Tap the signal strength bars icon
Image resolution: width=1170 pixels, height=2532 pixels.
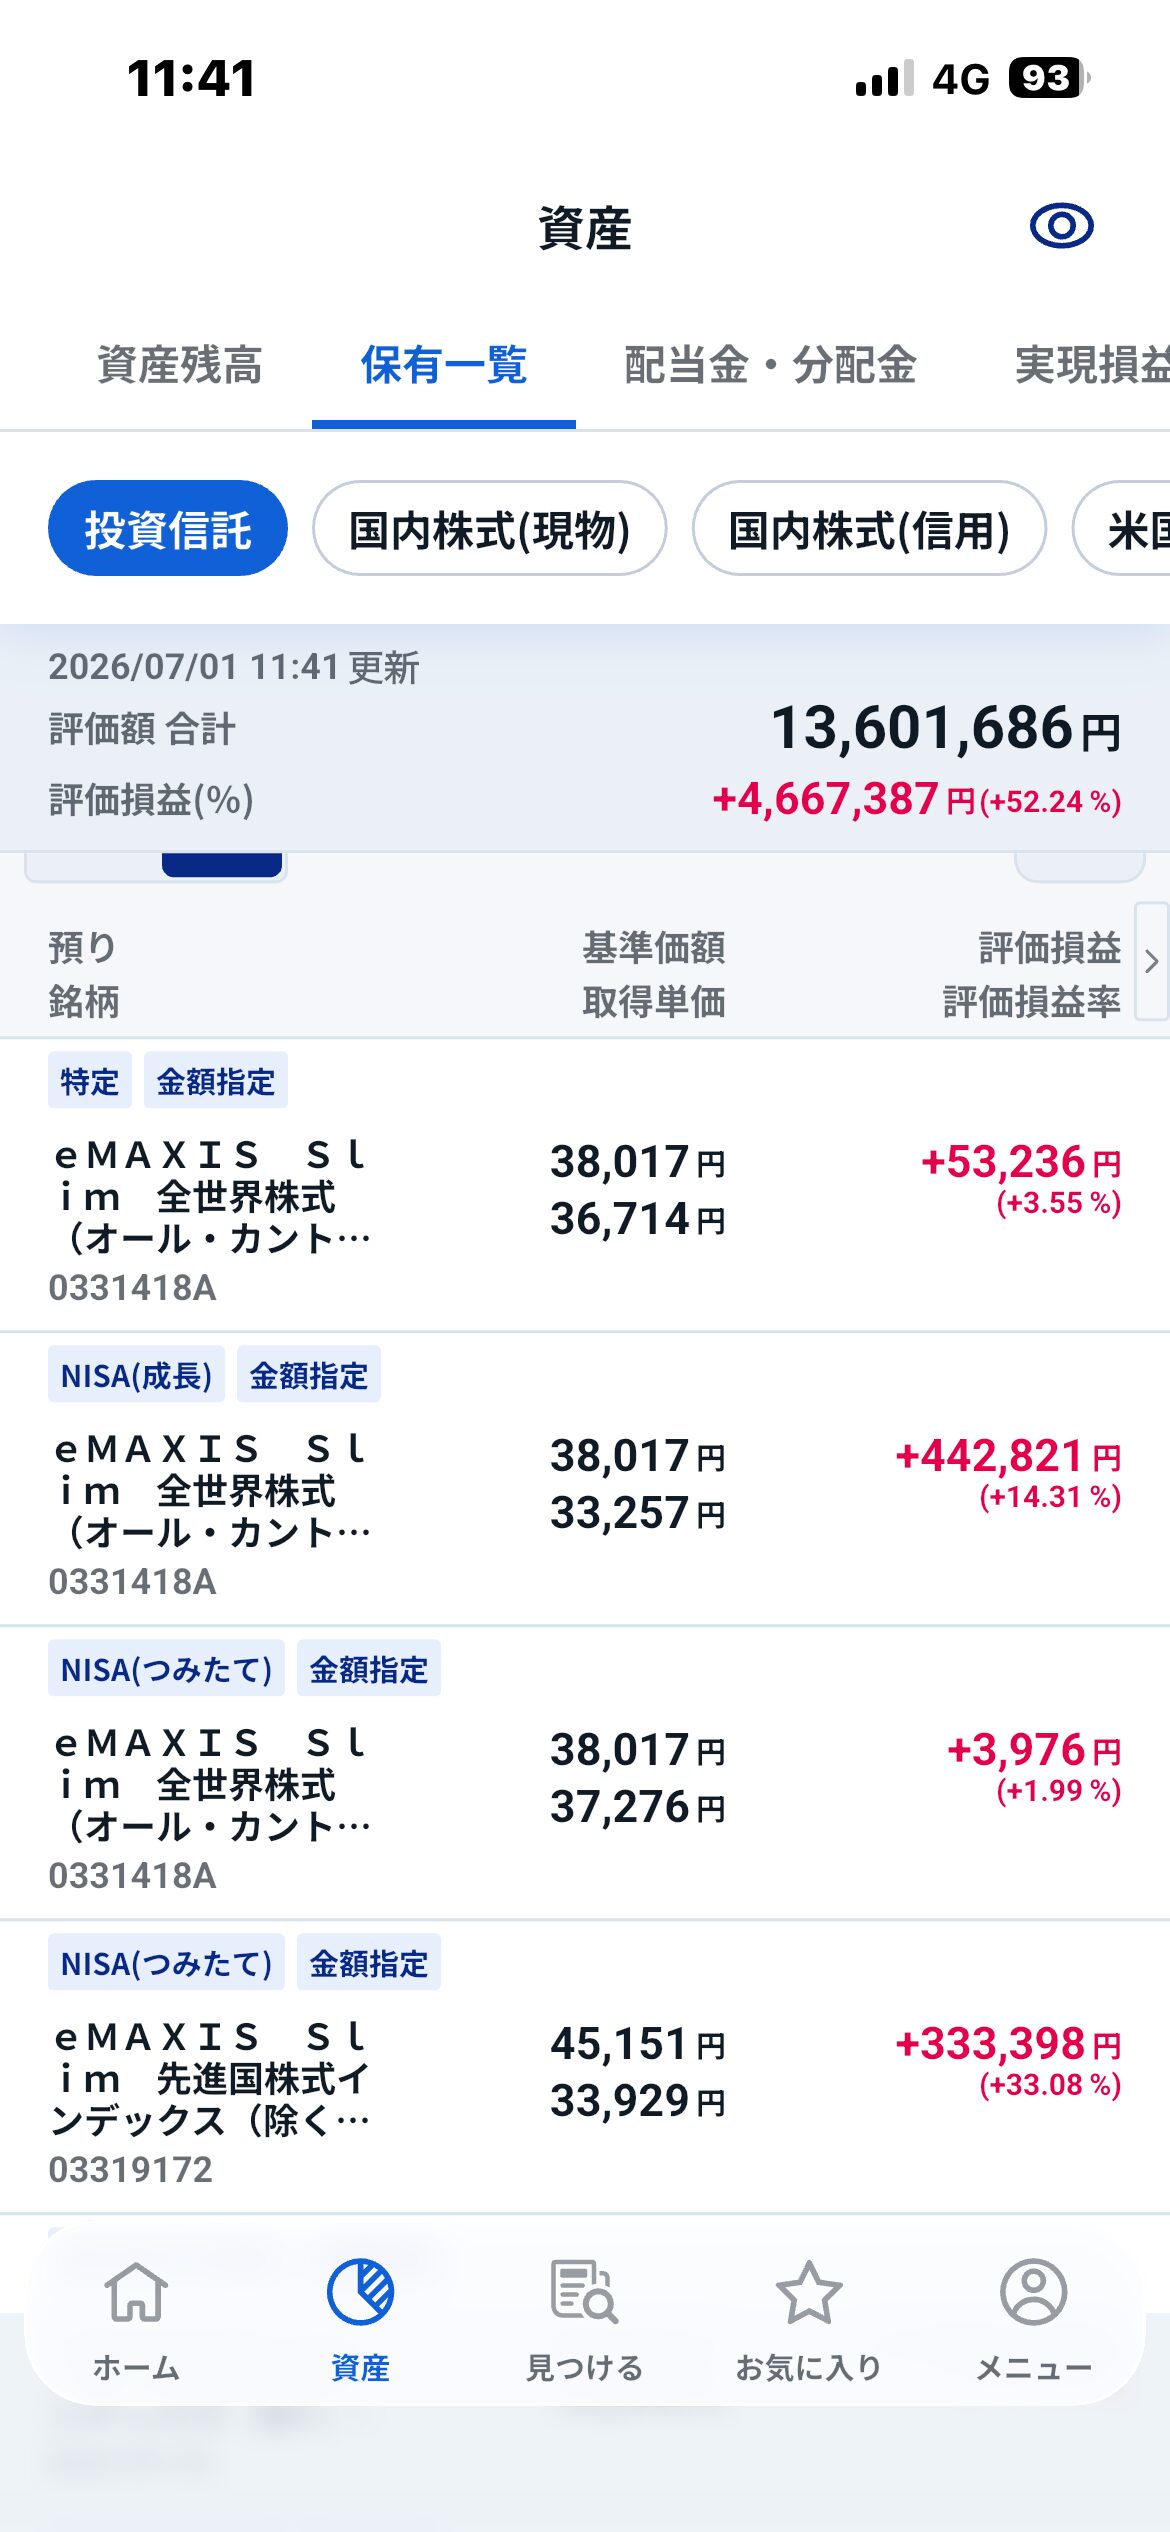(x=885, y=78)
